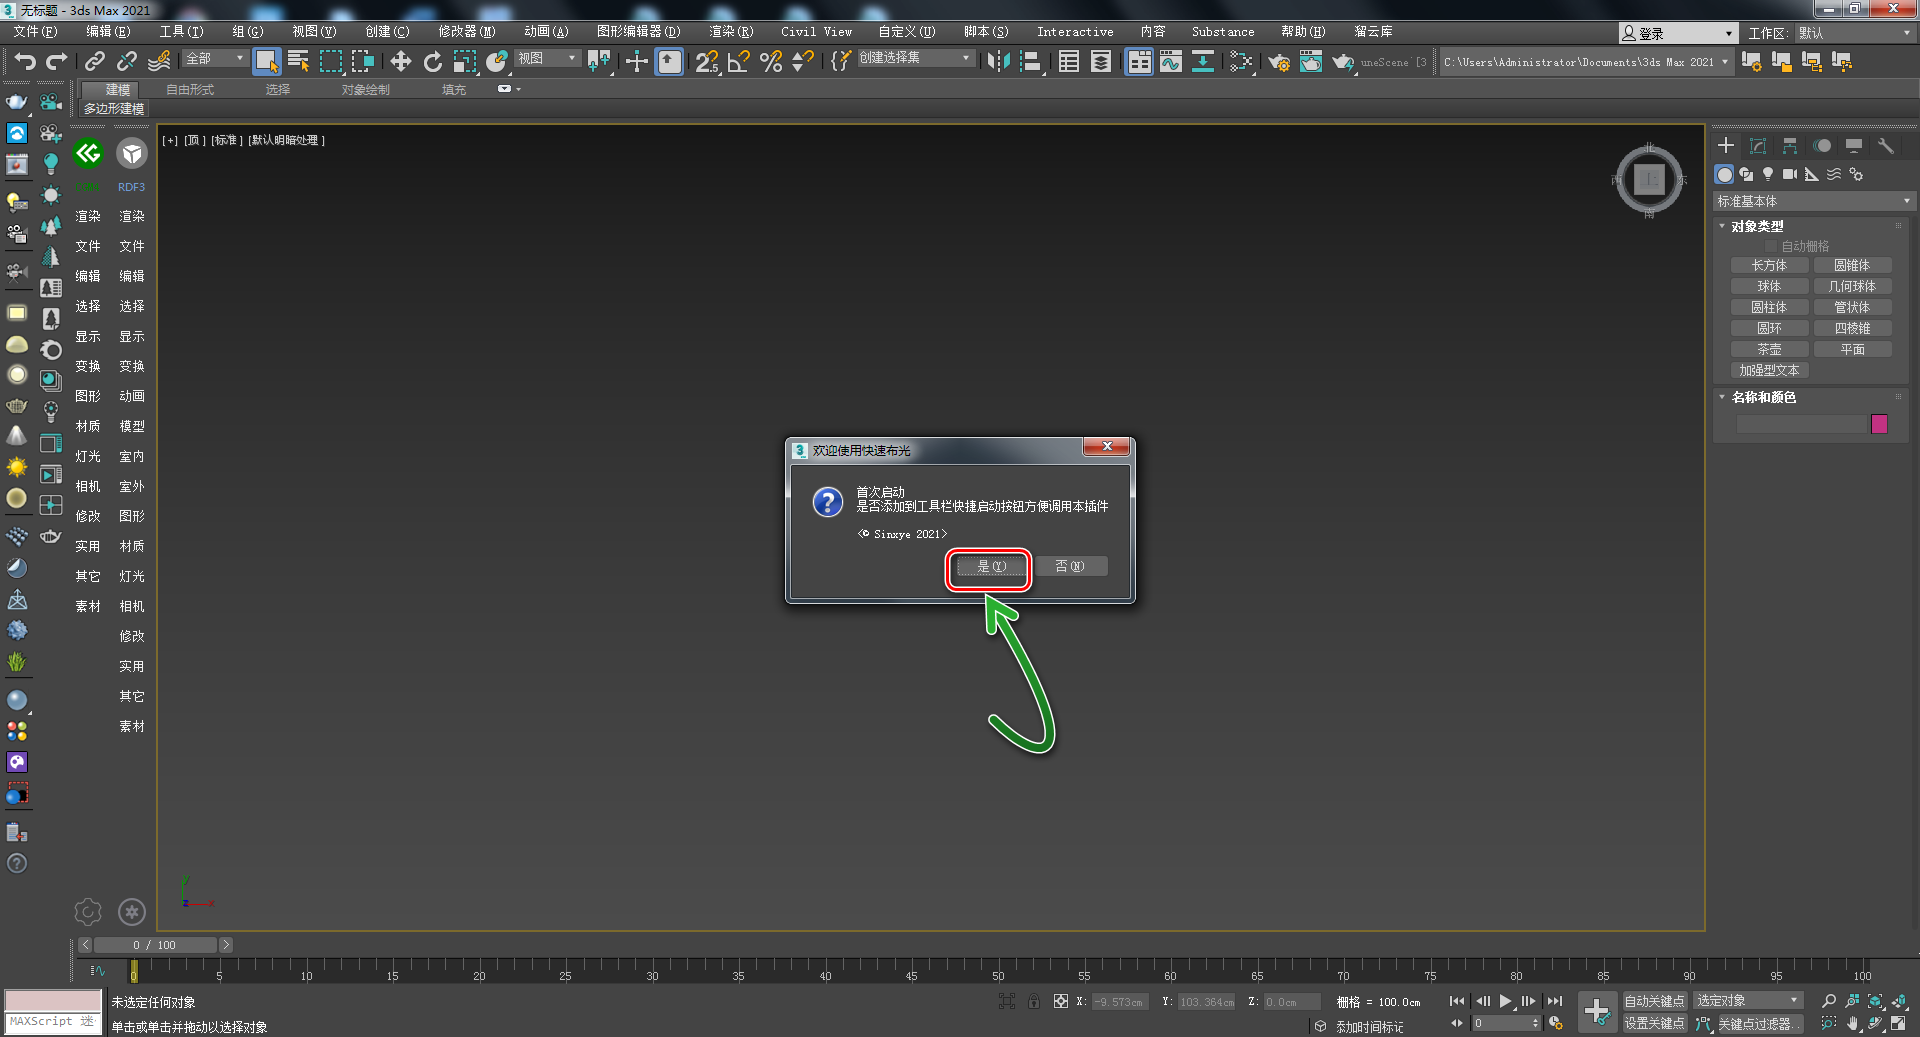Toggle the 设置关键点 set key mode
Screen dimensions: 1920x1037
coord(1653,1023)
